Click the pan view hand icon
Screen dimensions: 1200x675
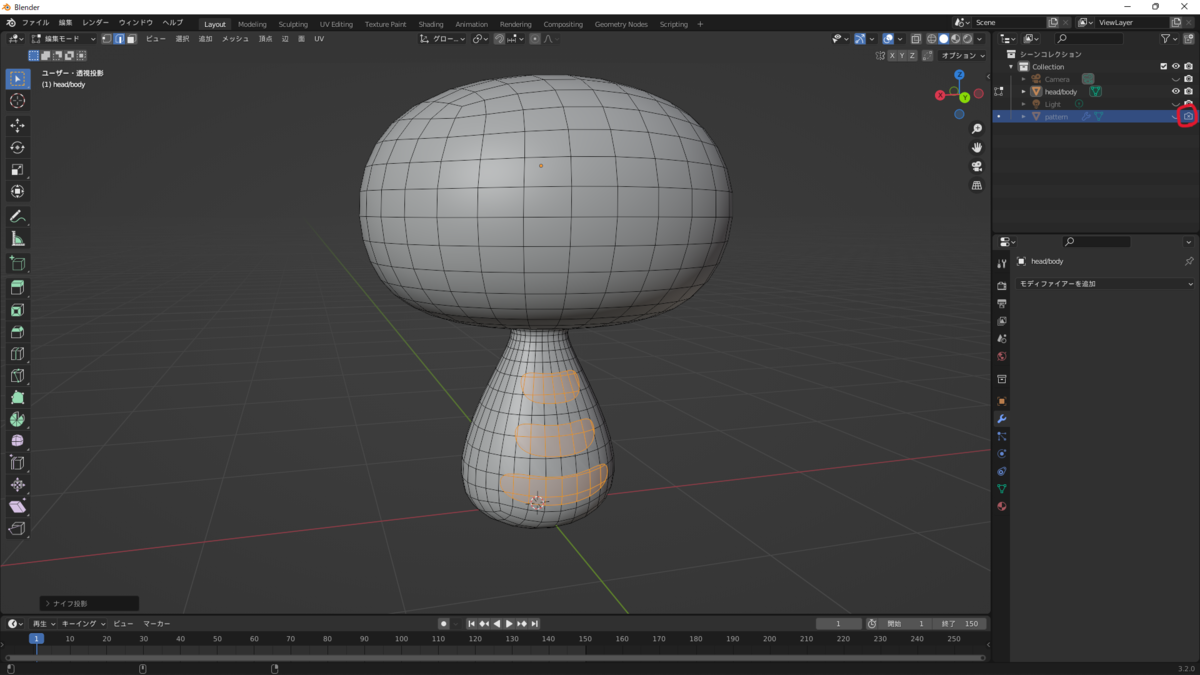tap(977, 148)
